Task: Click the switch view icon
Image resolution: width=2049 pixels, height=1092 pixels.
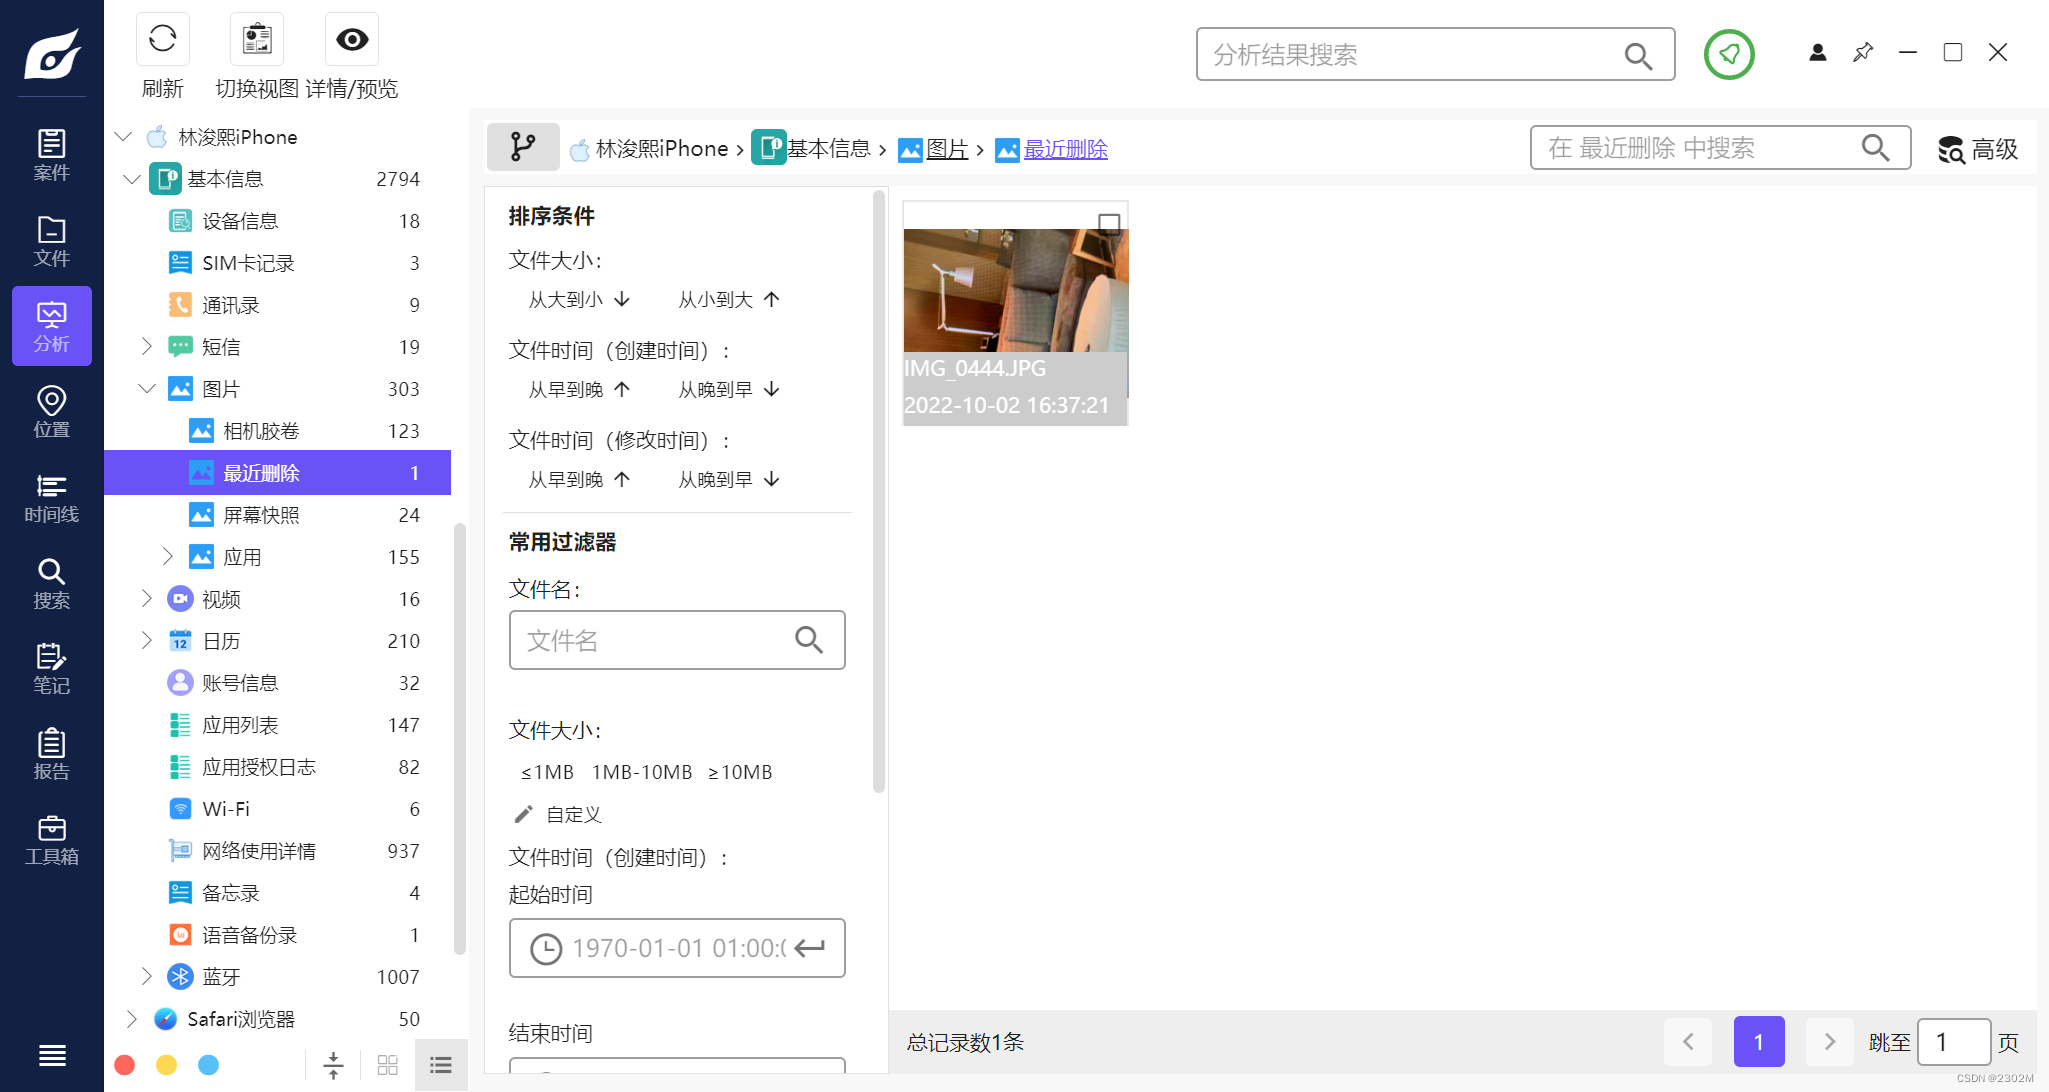Action: tap(257, 40)
